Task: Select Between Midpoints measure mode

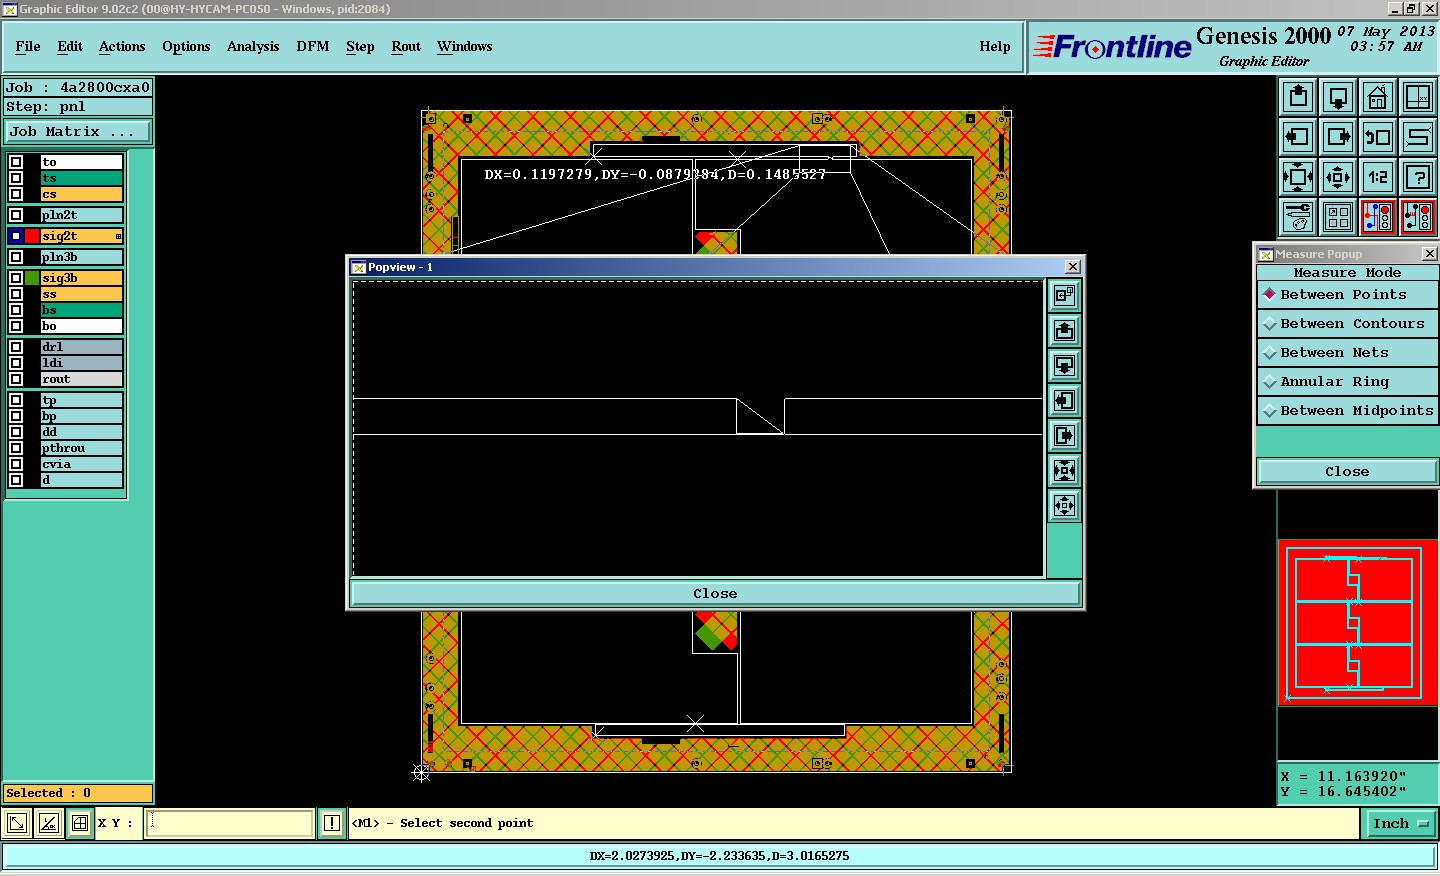Action: pyautogui.click(x=1347, y=411)
